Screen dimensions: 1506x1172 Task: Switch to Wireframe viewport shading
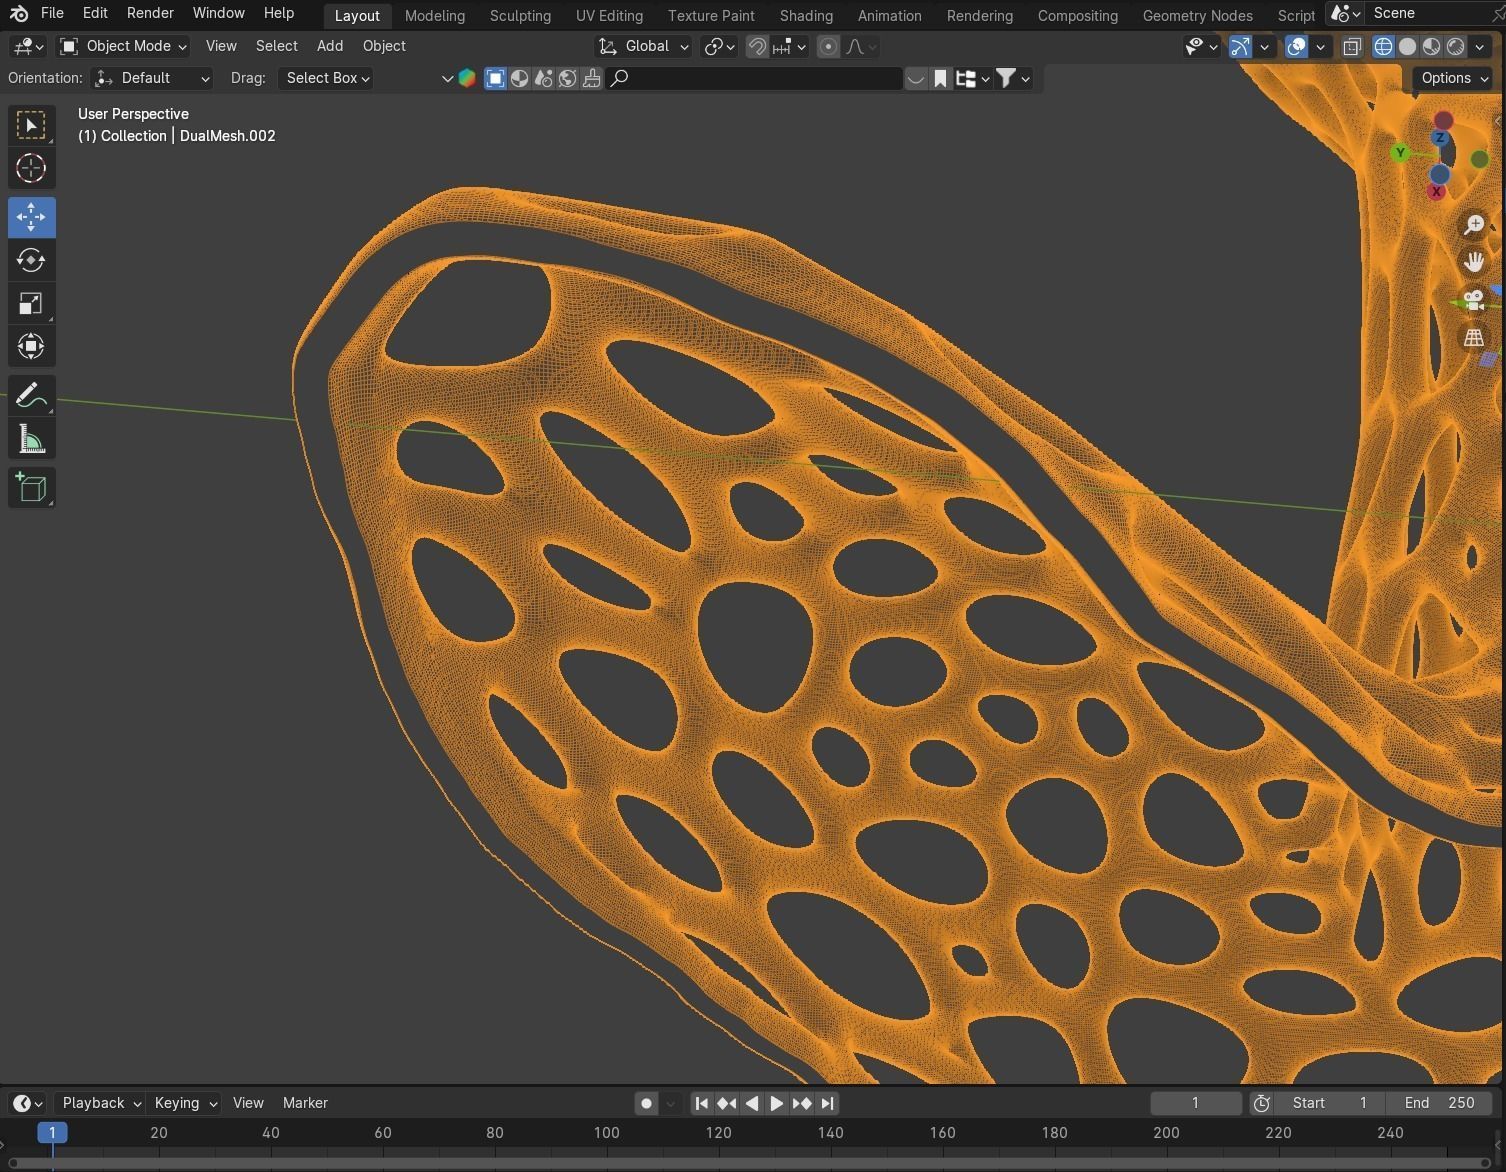point(1384,46)
